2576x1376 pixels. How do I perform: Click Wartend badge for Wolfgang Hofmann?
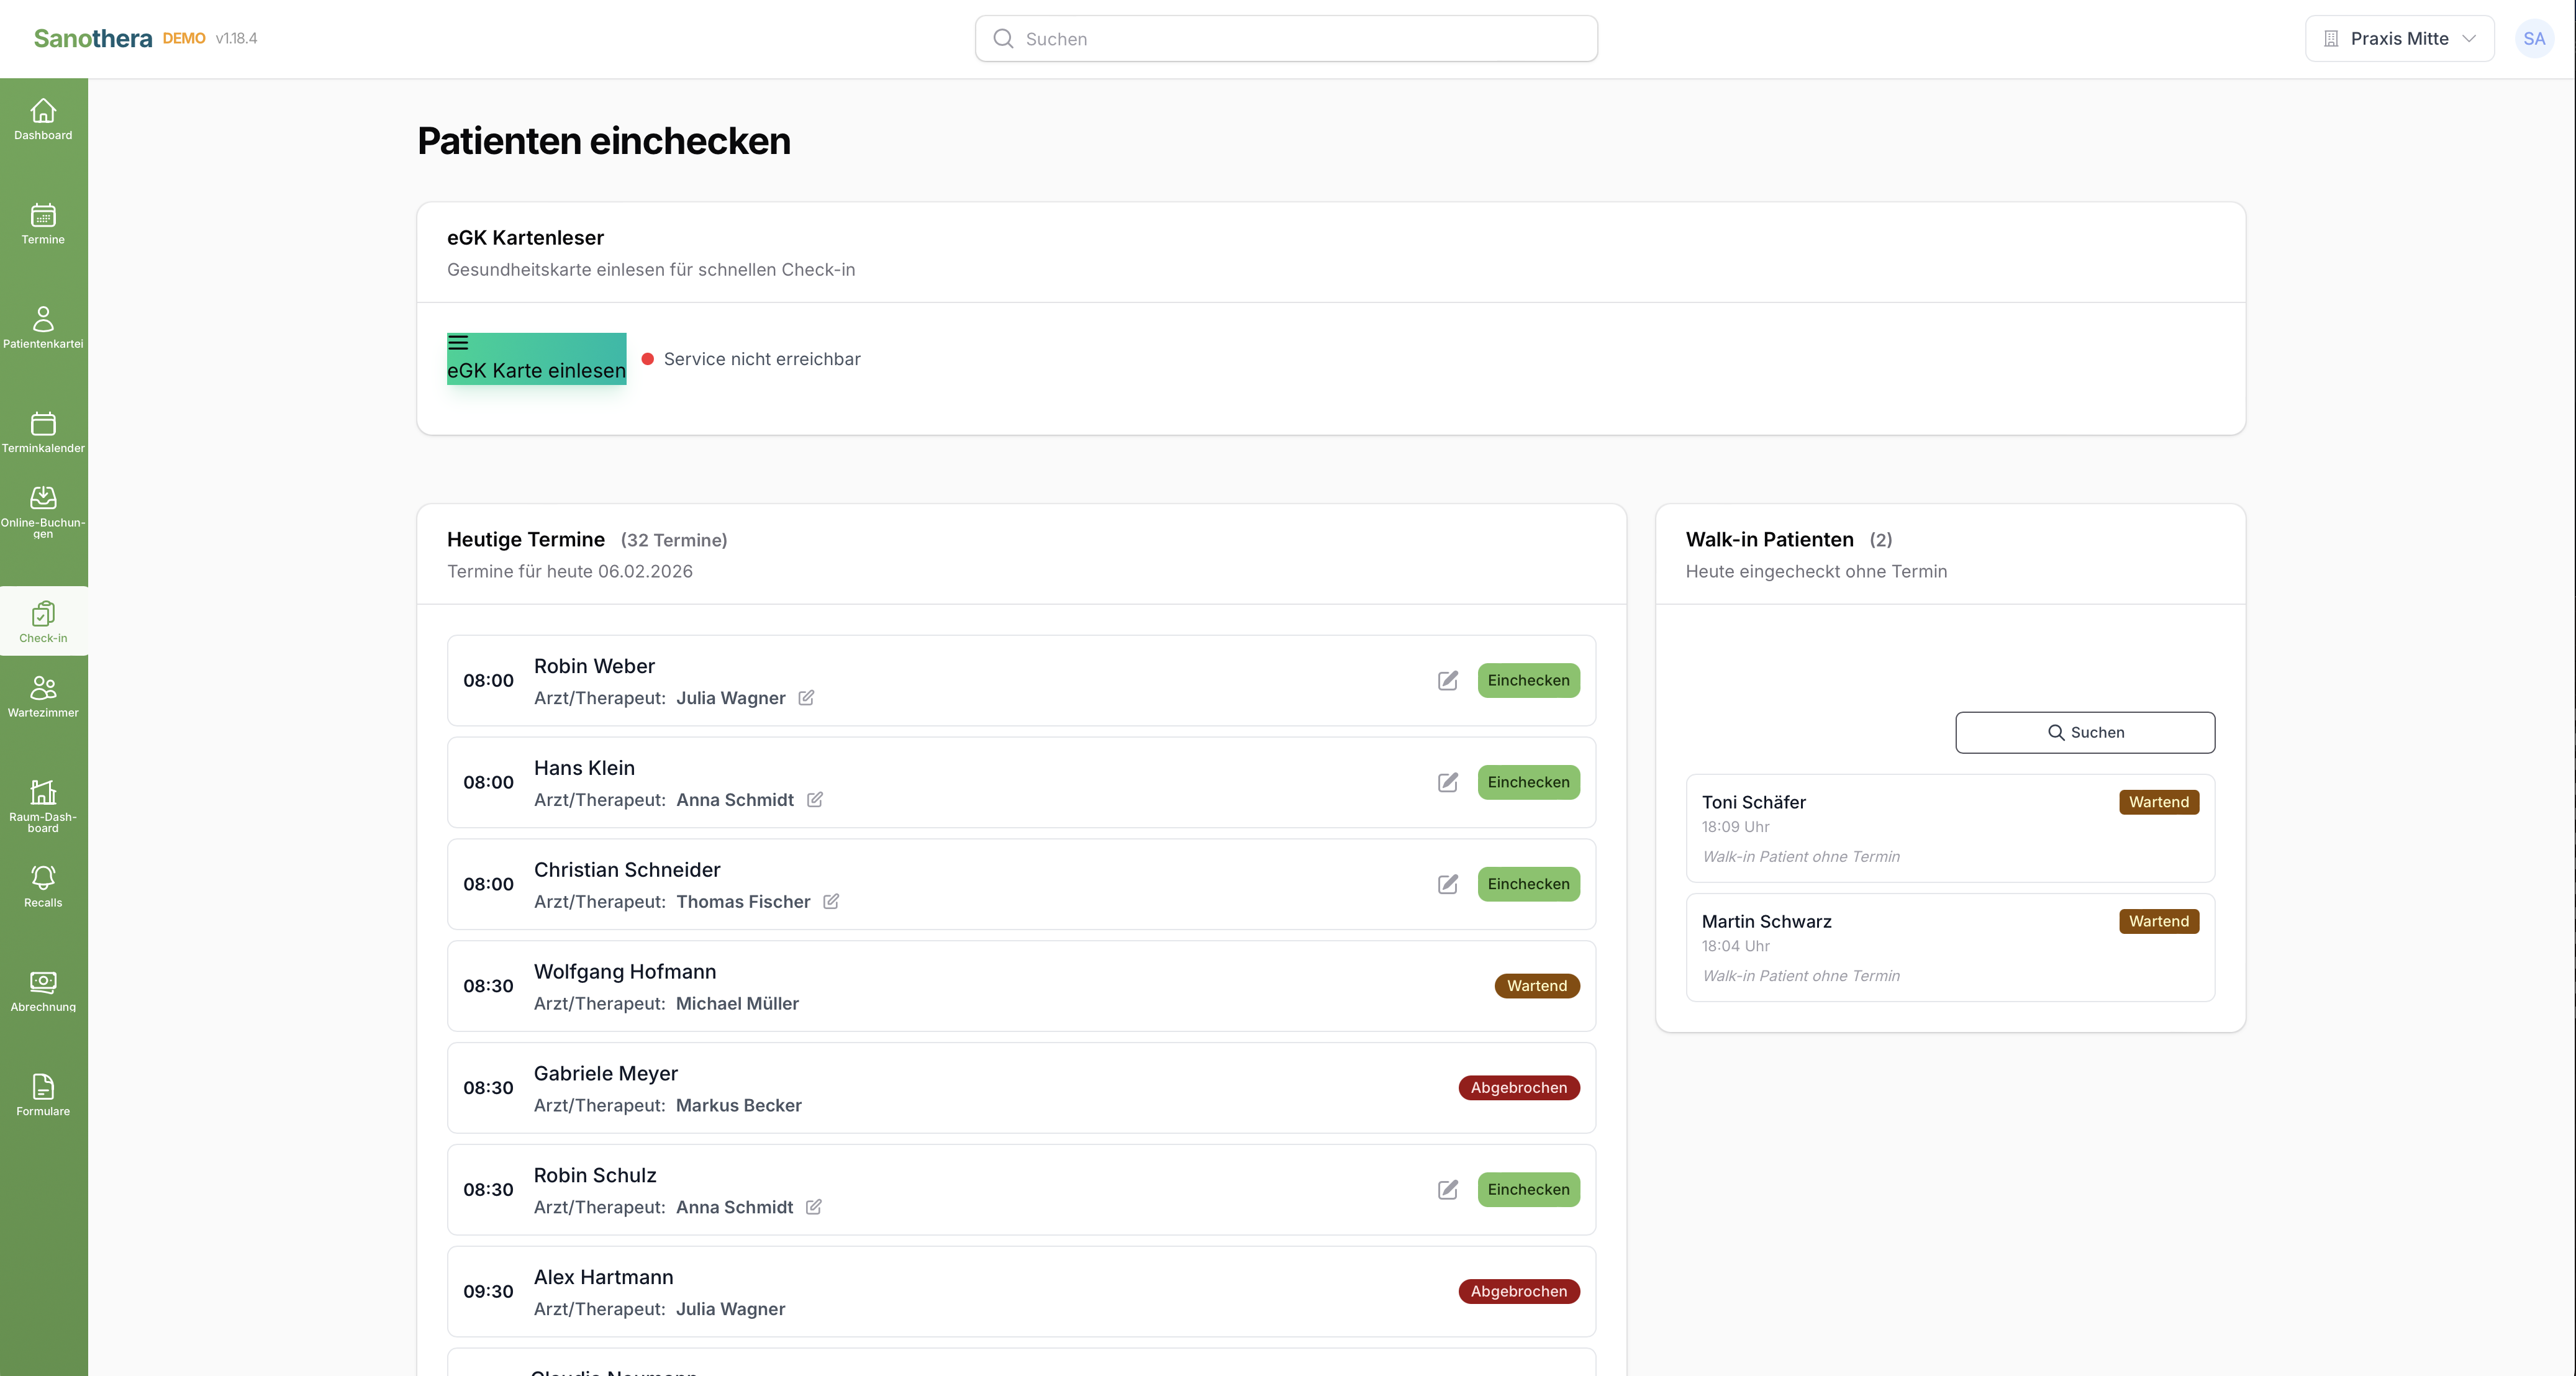1537,986
